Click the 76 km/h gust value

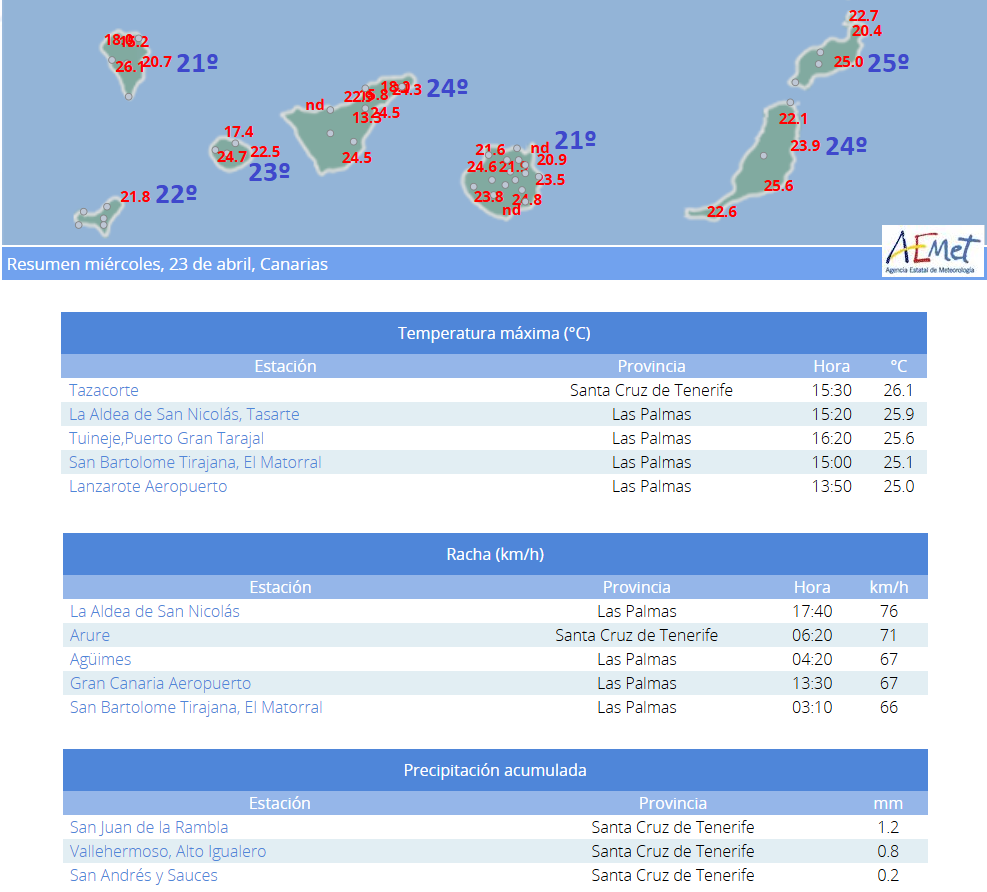889,611
